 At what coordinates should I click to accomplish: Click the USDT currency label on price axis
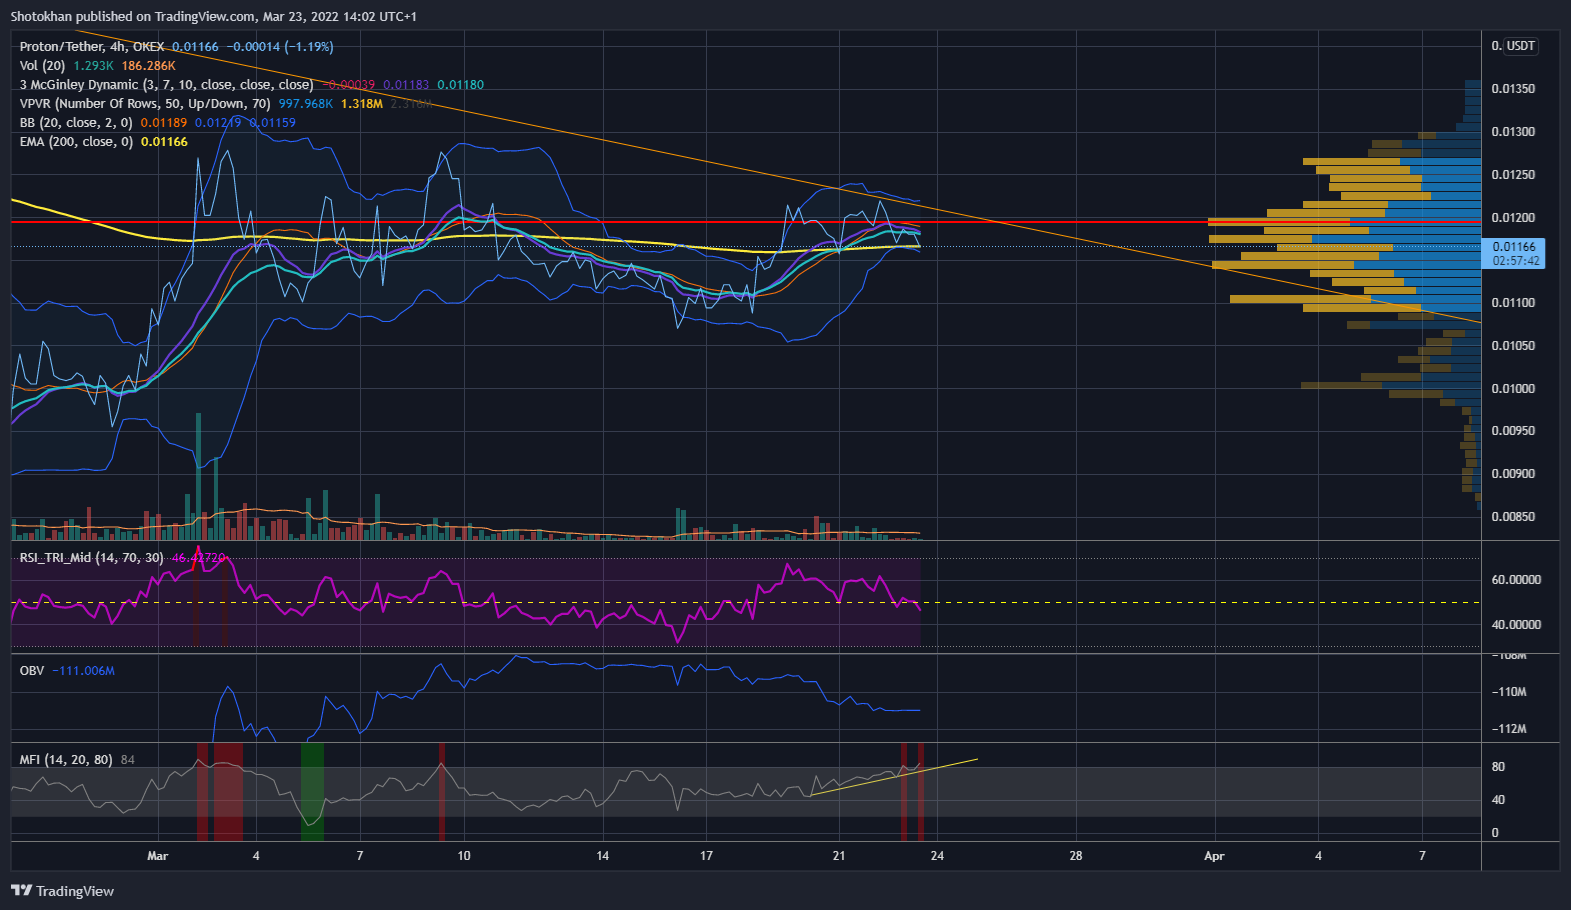click(1521, 46)
